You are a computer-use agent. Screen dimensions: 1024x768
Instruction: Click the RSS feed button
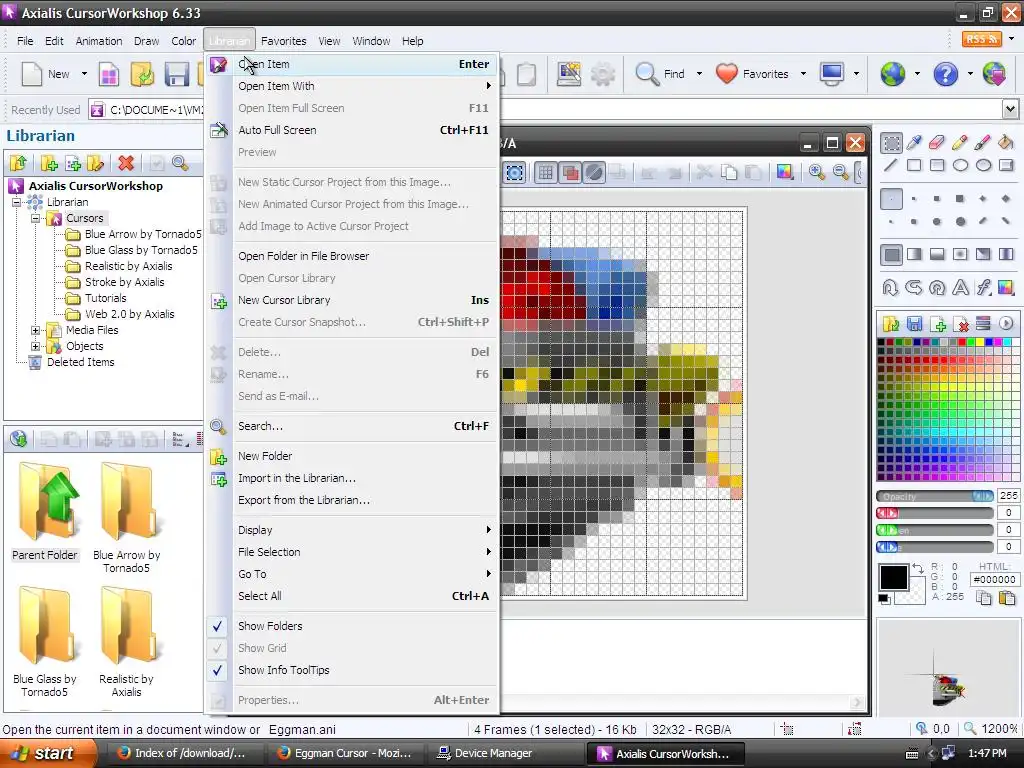pos(981,39)
